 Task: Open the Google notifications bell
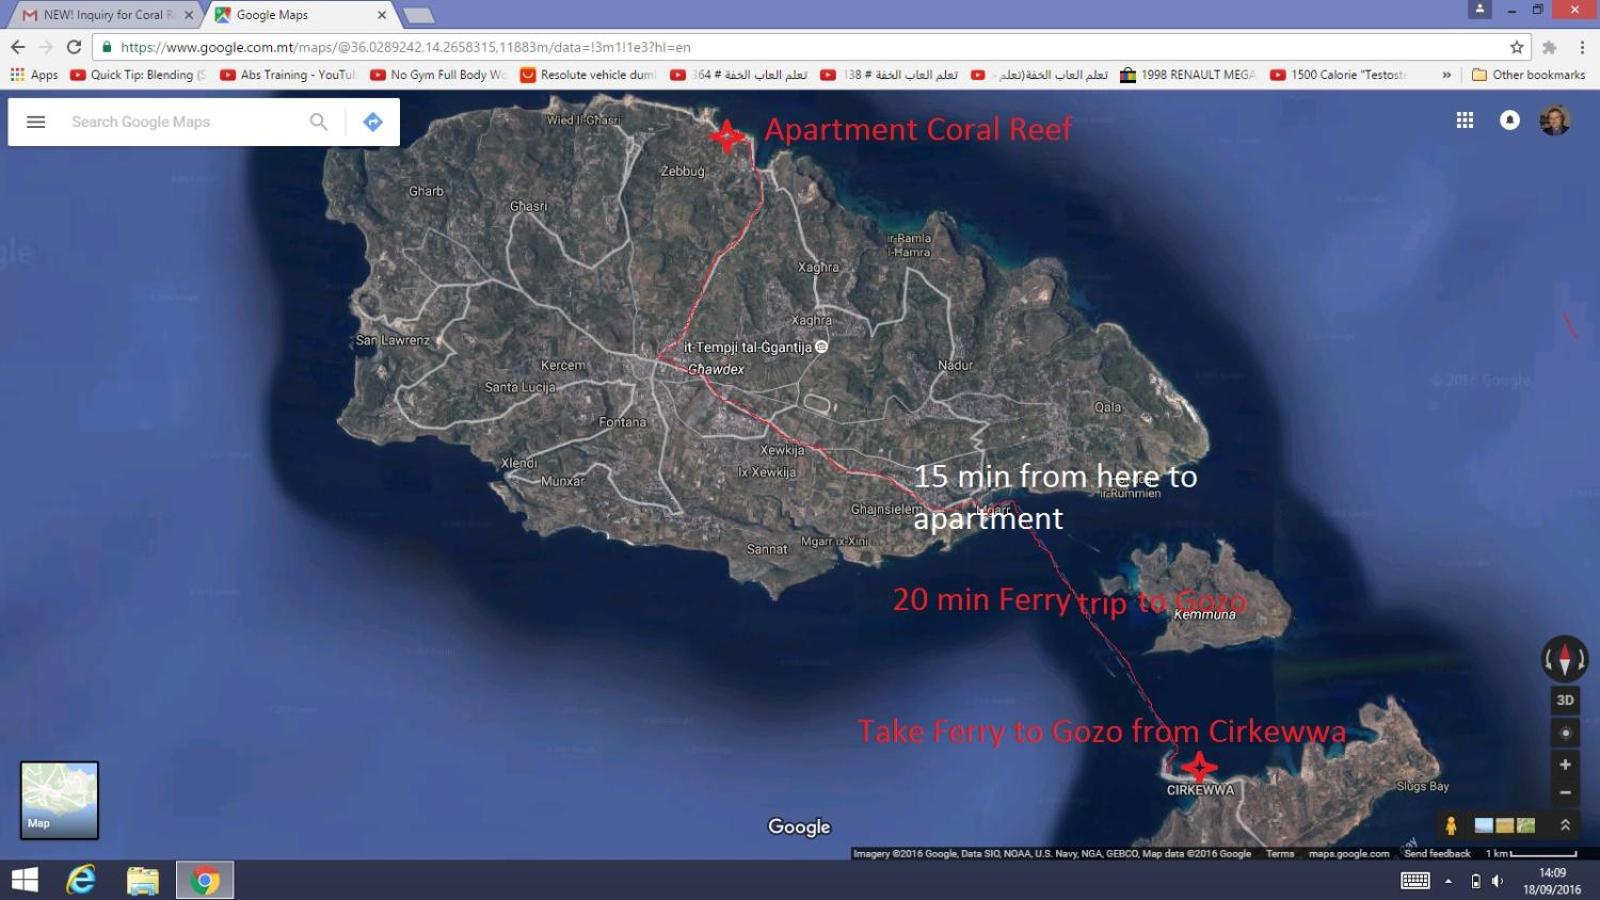(1510, 120)
